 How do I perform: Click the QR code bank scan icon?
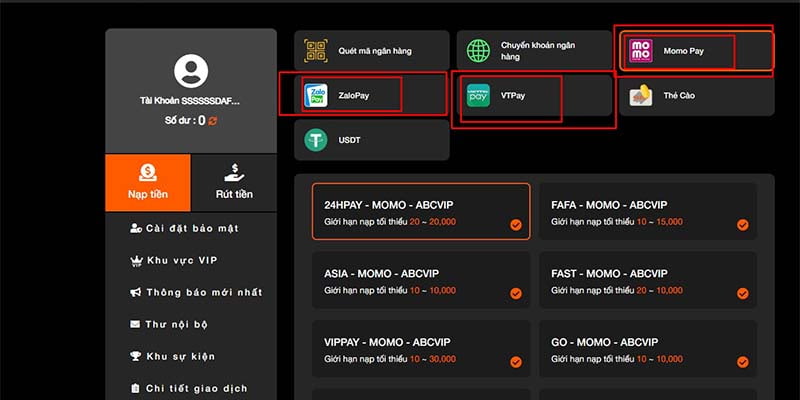click(316, 50)
